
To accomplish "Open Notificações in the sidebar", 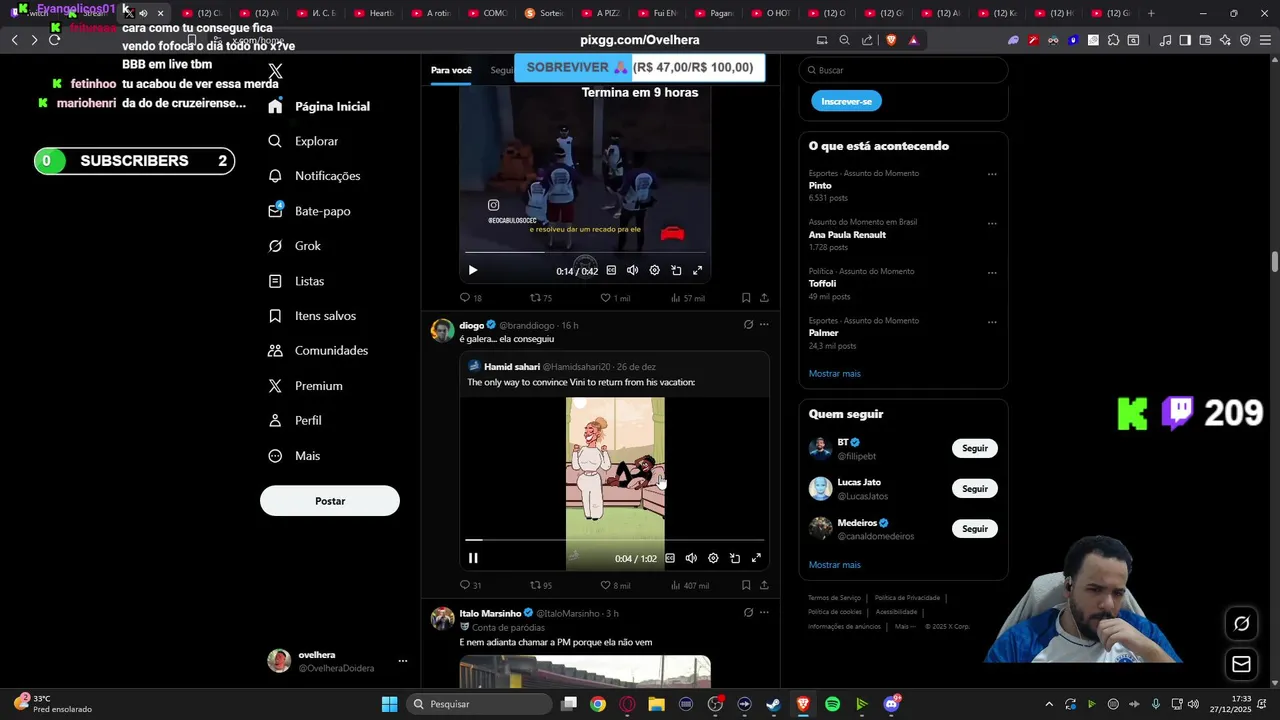I will coord(314,176).
